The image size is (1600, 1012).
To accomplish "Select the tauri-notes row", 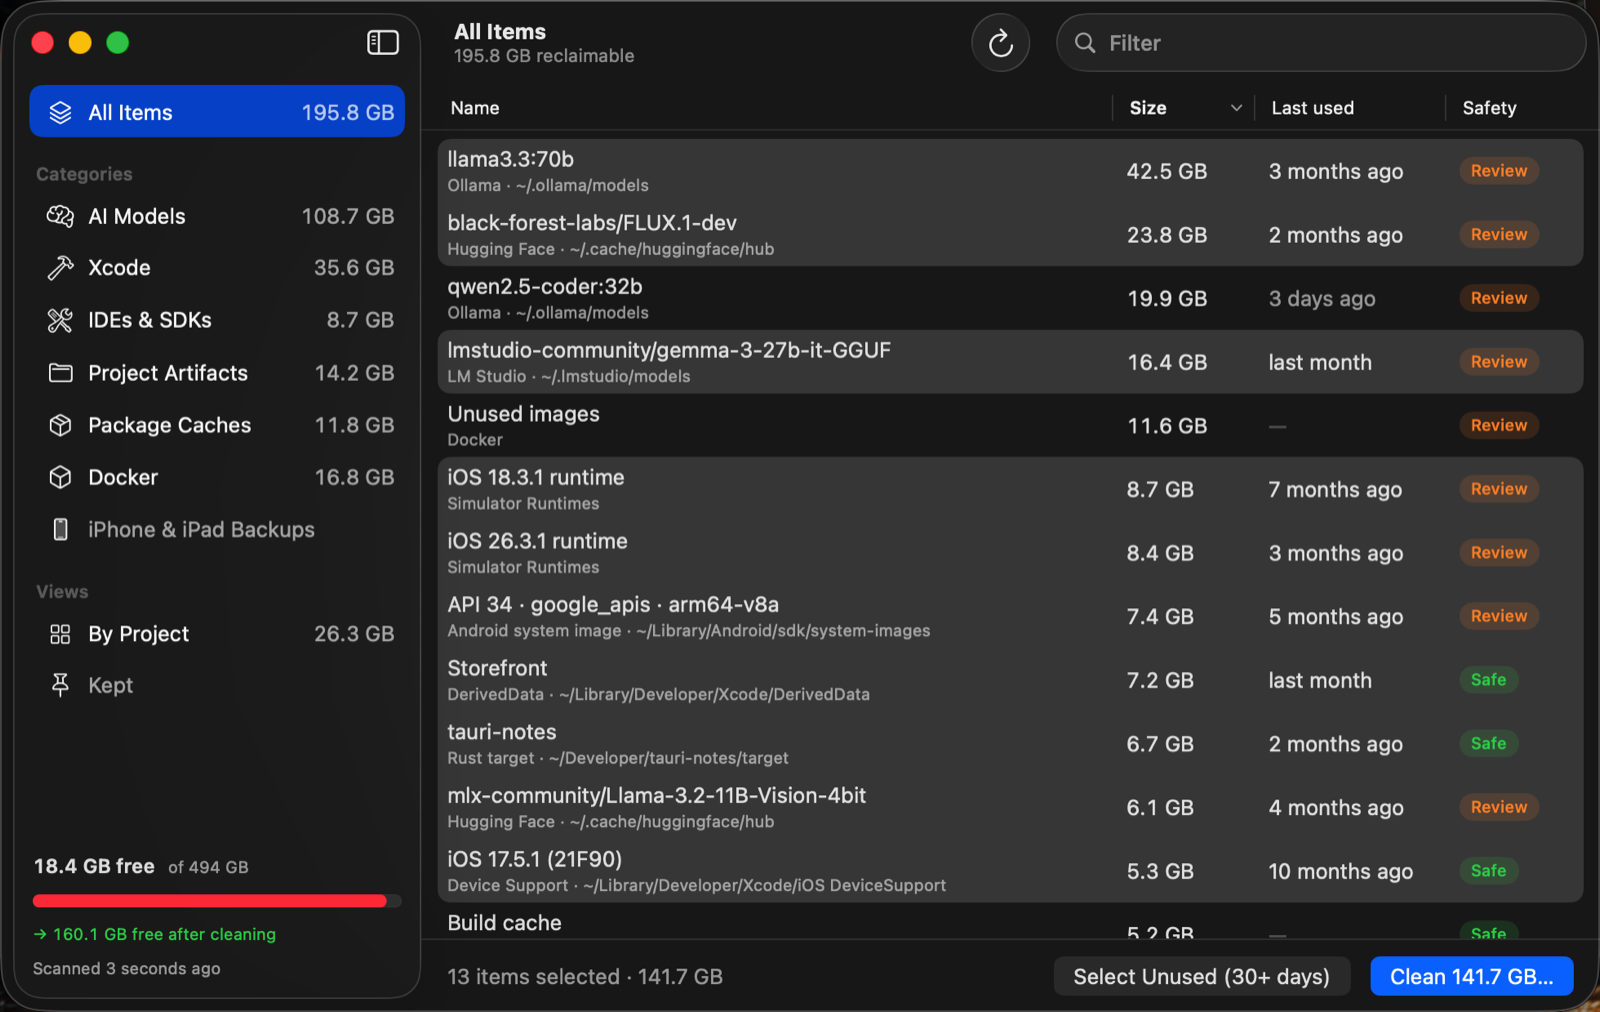I will (x=1010, y=744).
